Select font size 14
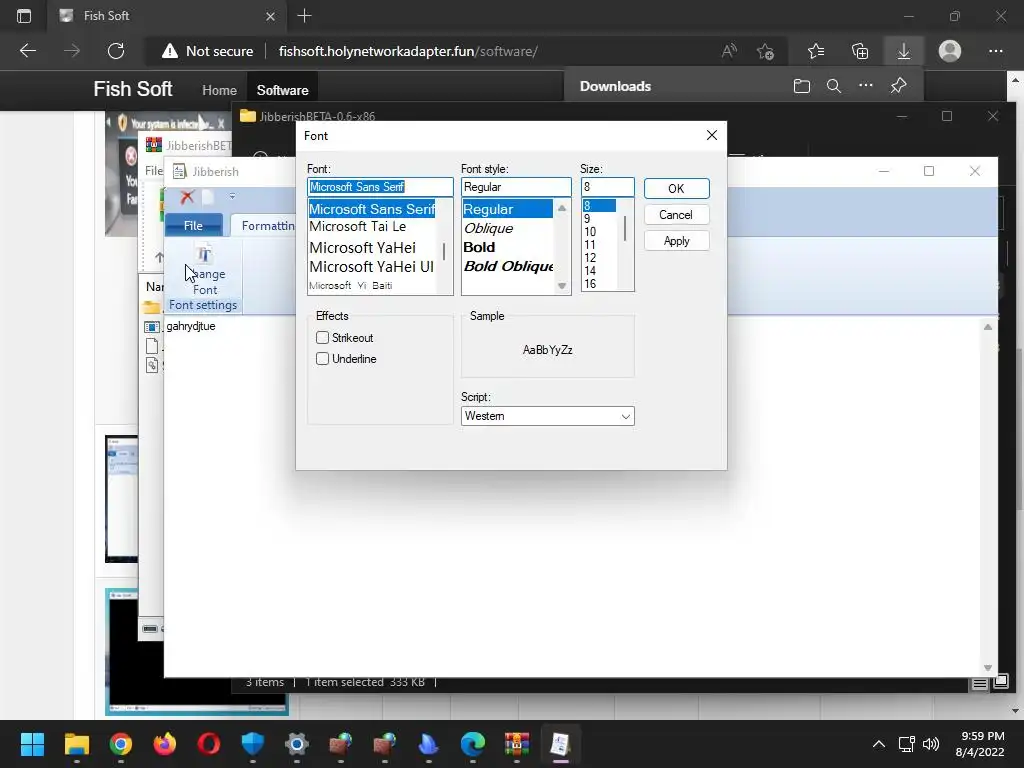 (x=590, y=271)
